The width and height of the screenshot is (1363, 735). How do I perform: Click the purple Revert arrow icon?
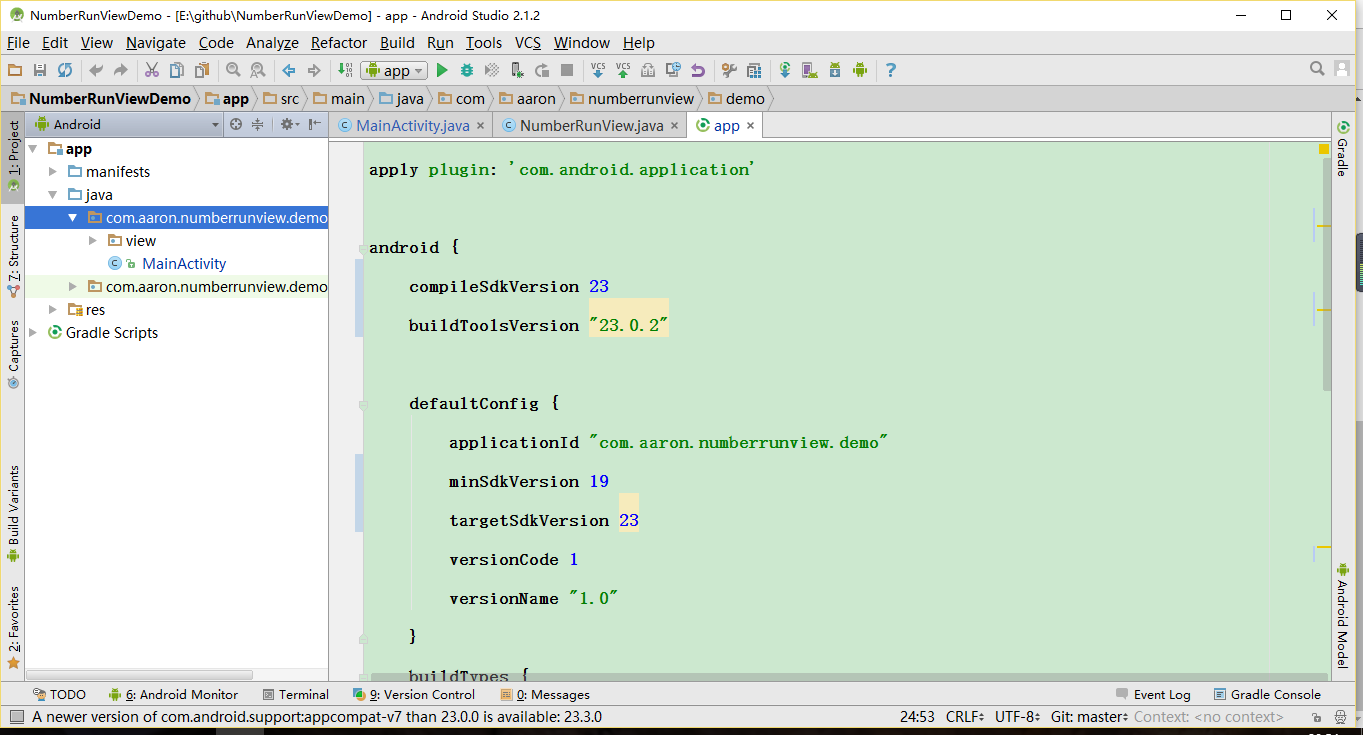[698, 70]
